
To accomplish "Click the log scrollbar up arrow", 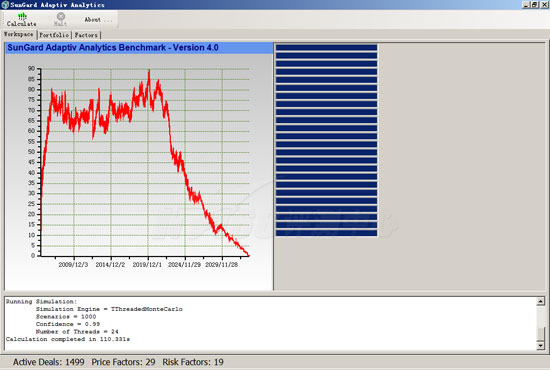I will pos(541,301).
